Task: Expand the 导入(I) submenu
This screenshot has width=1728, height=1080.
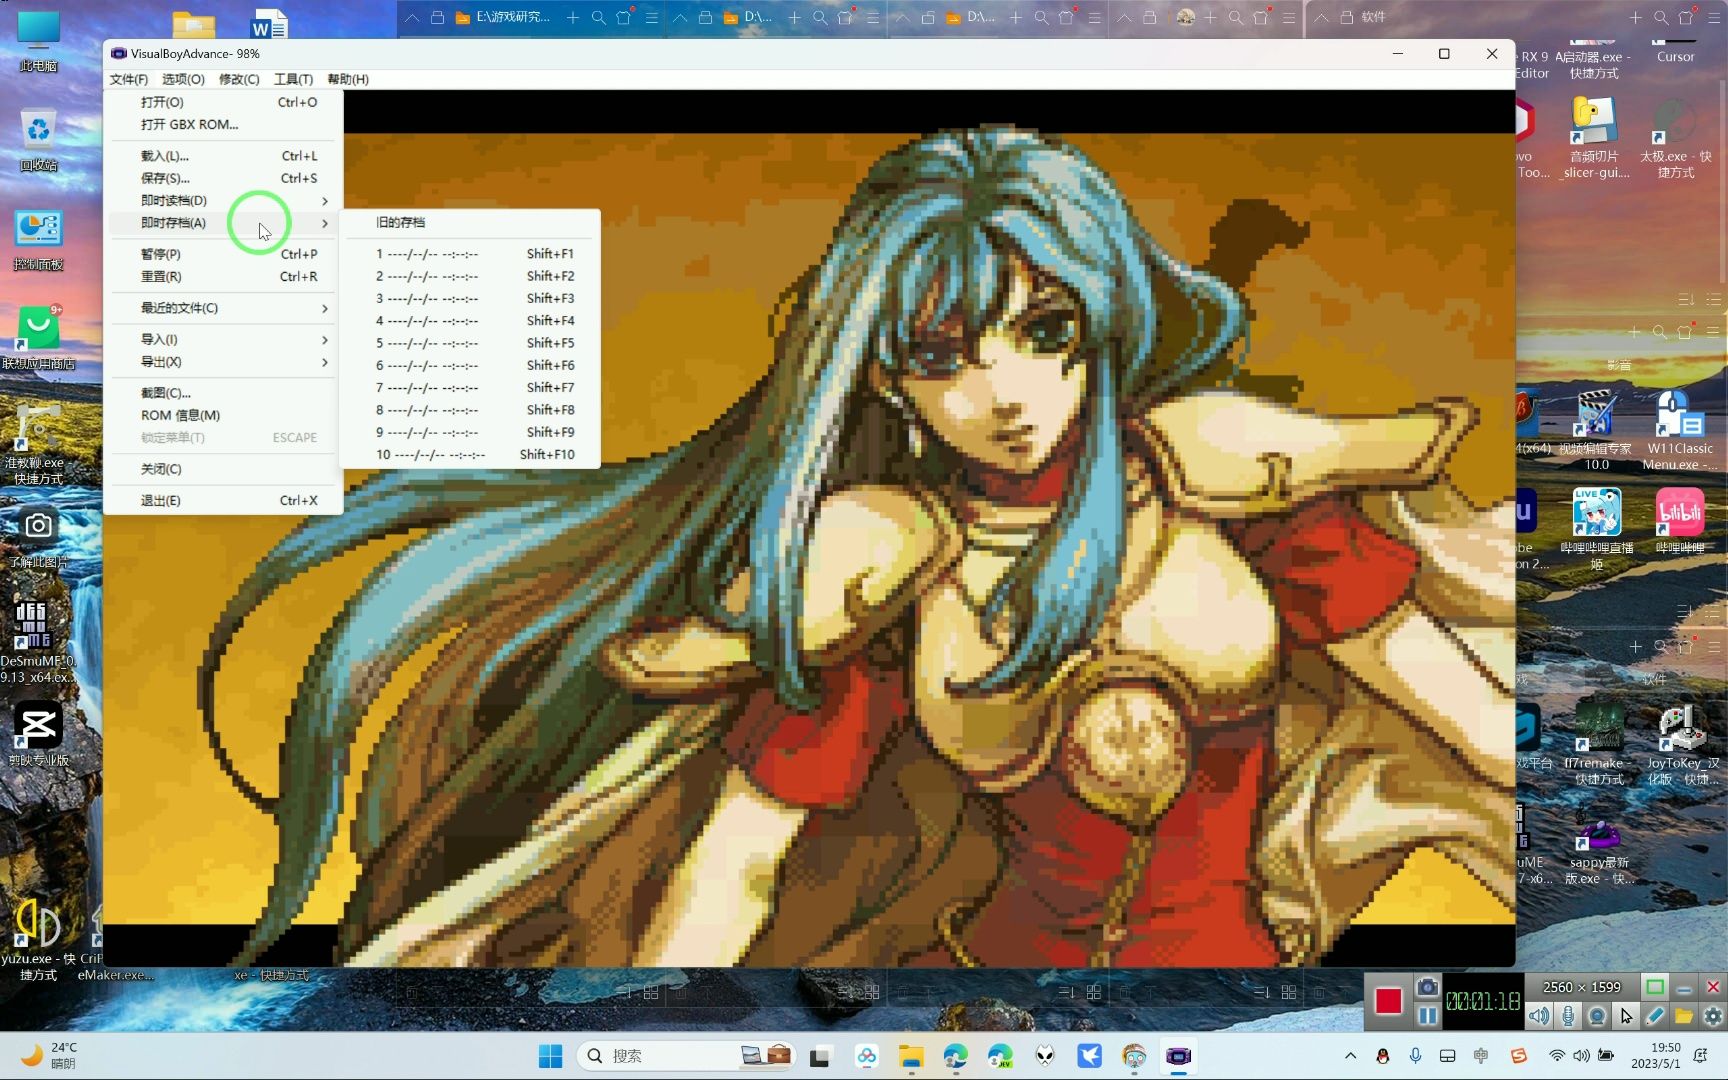Action: pyautogui.click(x=223, y=339)
